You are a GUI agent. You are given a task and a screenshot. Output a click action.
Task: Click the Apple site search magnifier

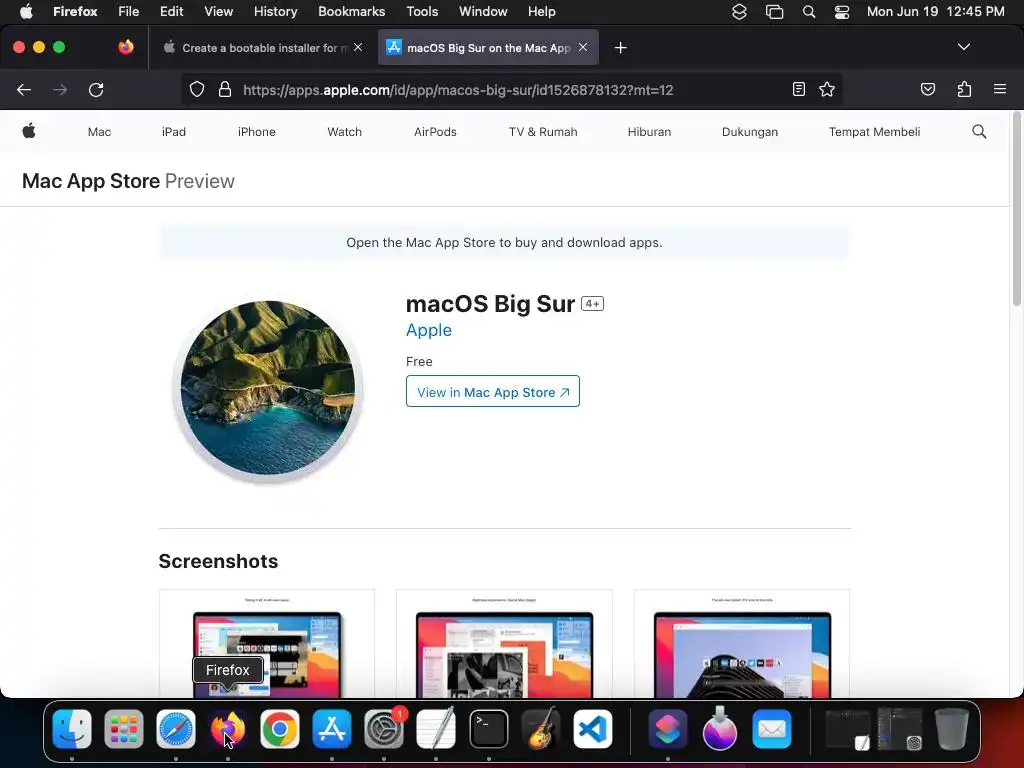click(x=979, y=132)
